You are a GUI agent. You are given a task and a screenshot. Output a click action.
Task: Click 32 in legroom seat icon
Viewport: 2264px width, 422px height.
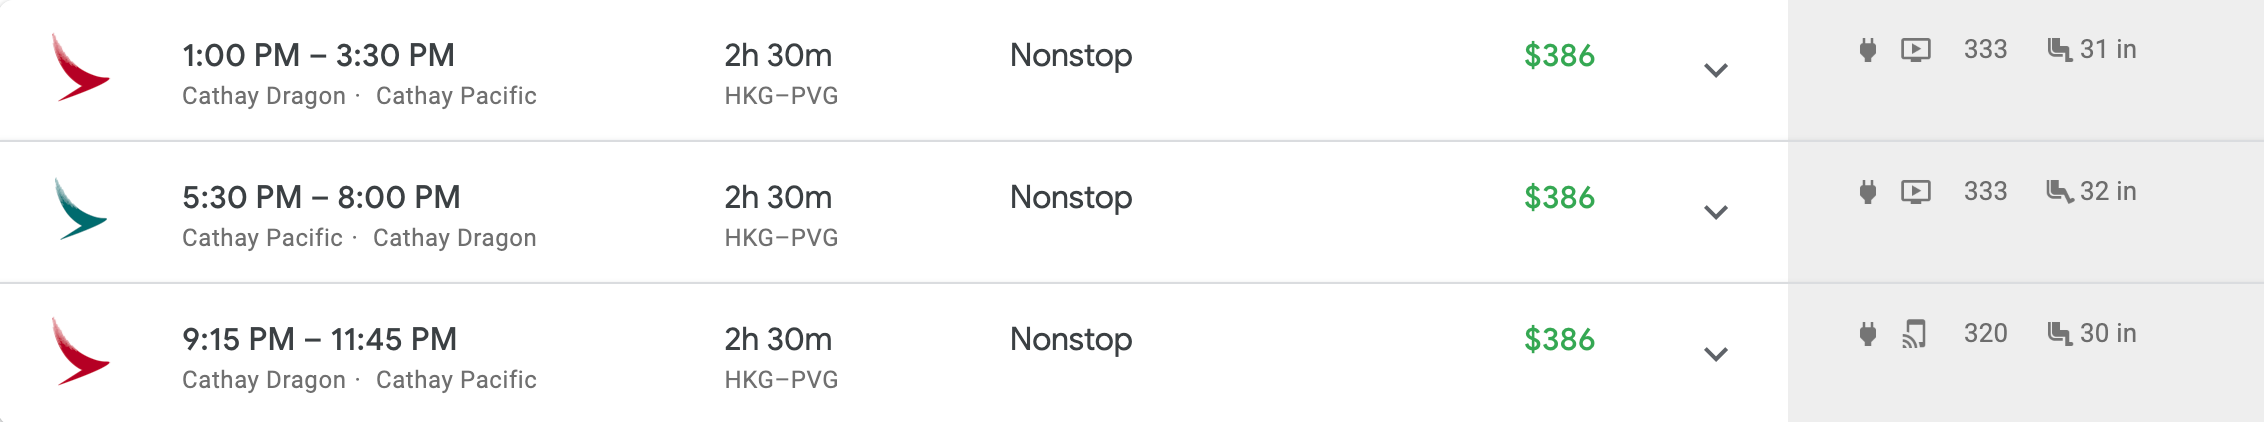point(2059,192)
